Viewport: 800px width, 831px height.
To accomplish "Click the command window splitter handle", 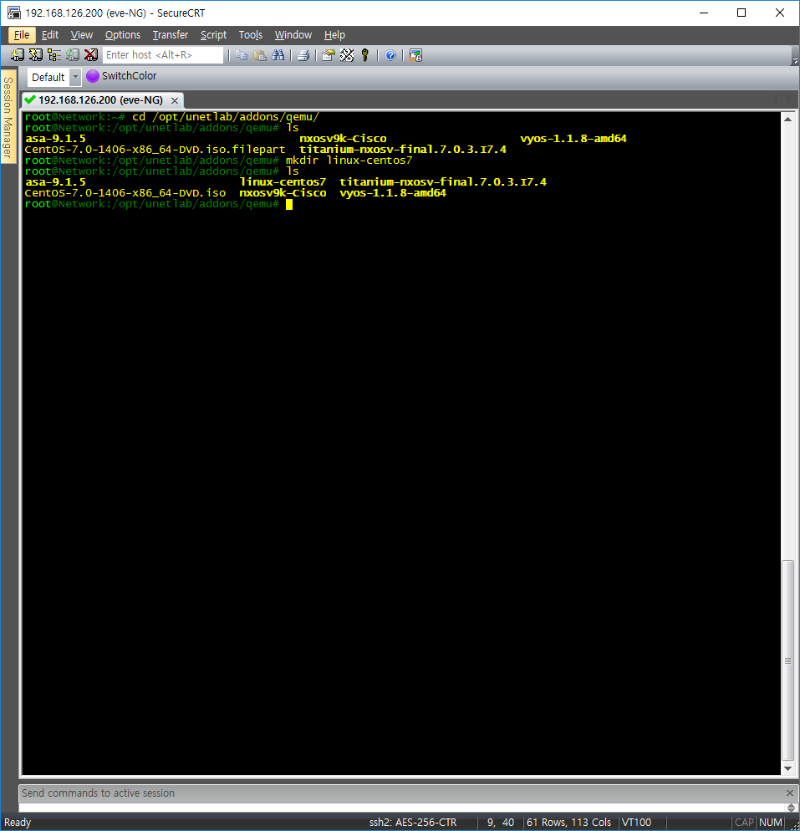I will 791,808.
